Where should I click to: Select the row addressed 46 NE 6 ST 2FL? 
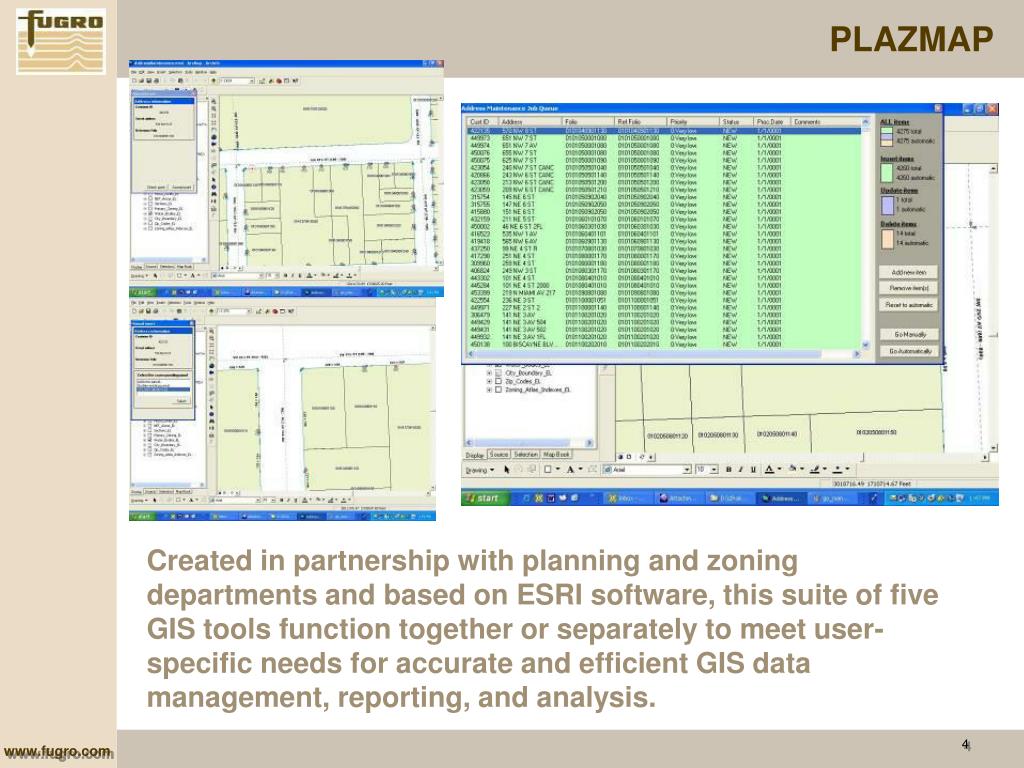(664, 227)
